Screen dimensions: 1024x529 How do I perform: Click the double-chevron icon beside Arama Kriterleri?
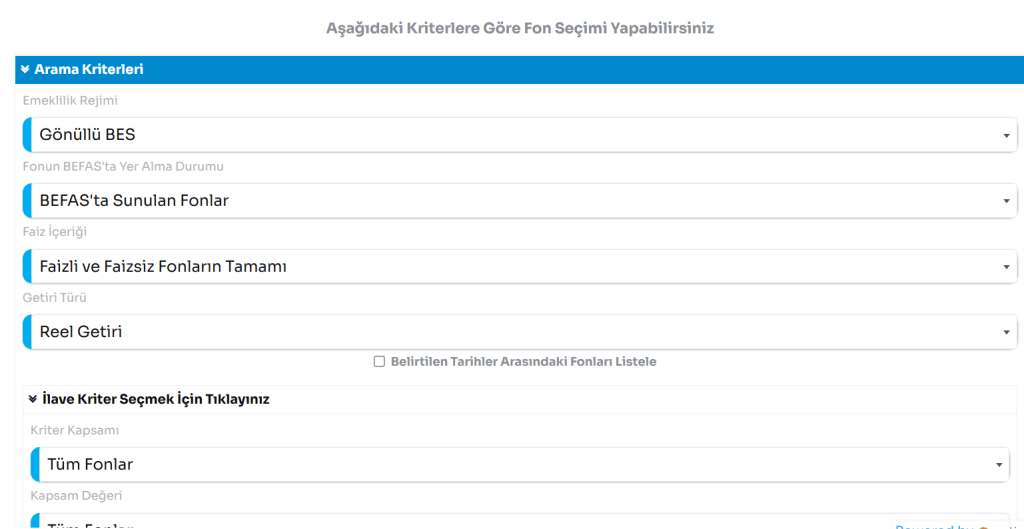[x=25, y=69]
